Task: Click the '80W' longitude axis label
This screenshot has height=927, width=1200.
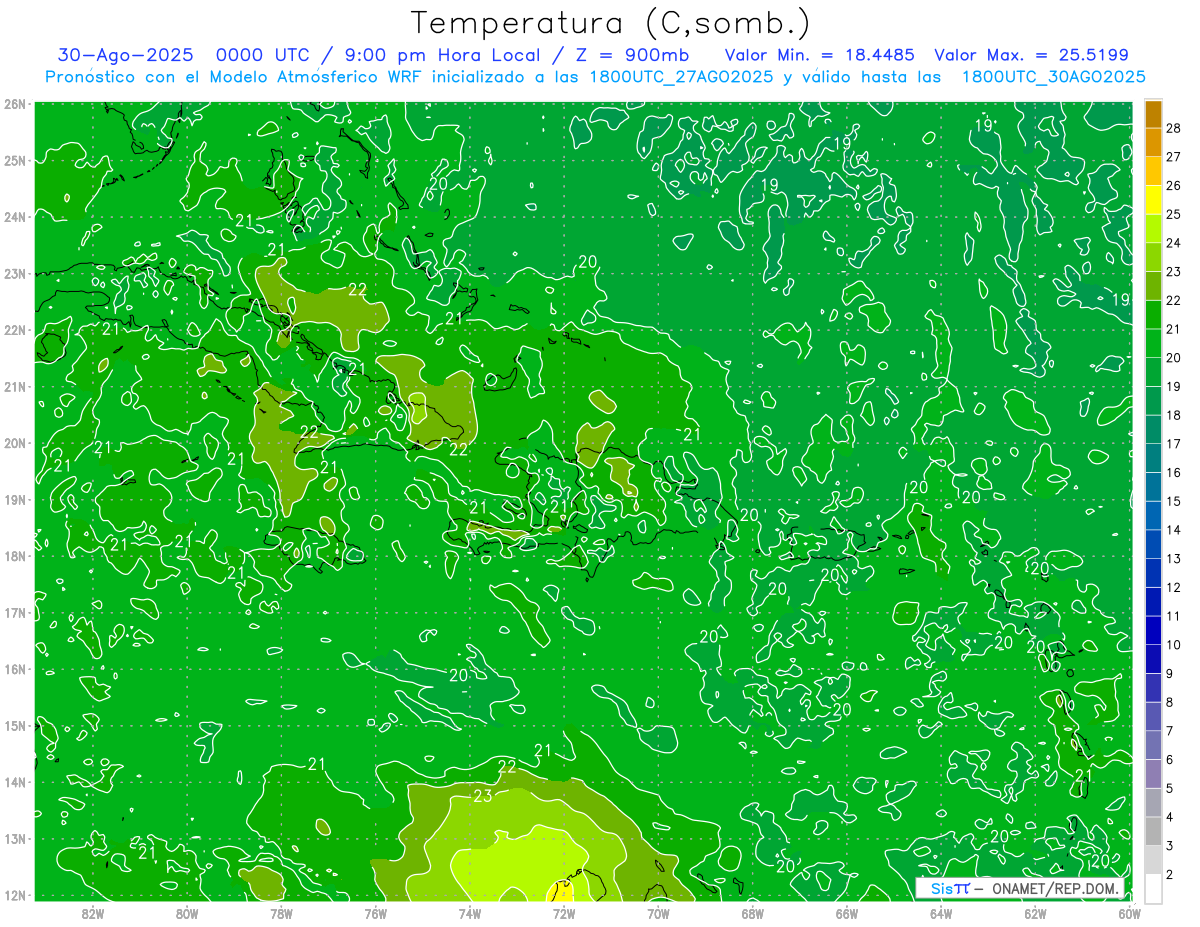Action: [187, 913]
